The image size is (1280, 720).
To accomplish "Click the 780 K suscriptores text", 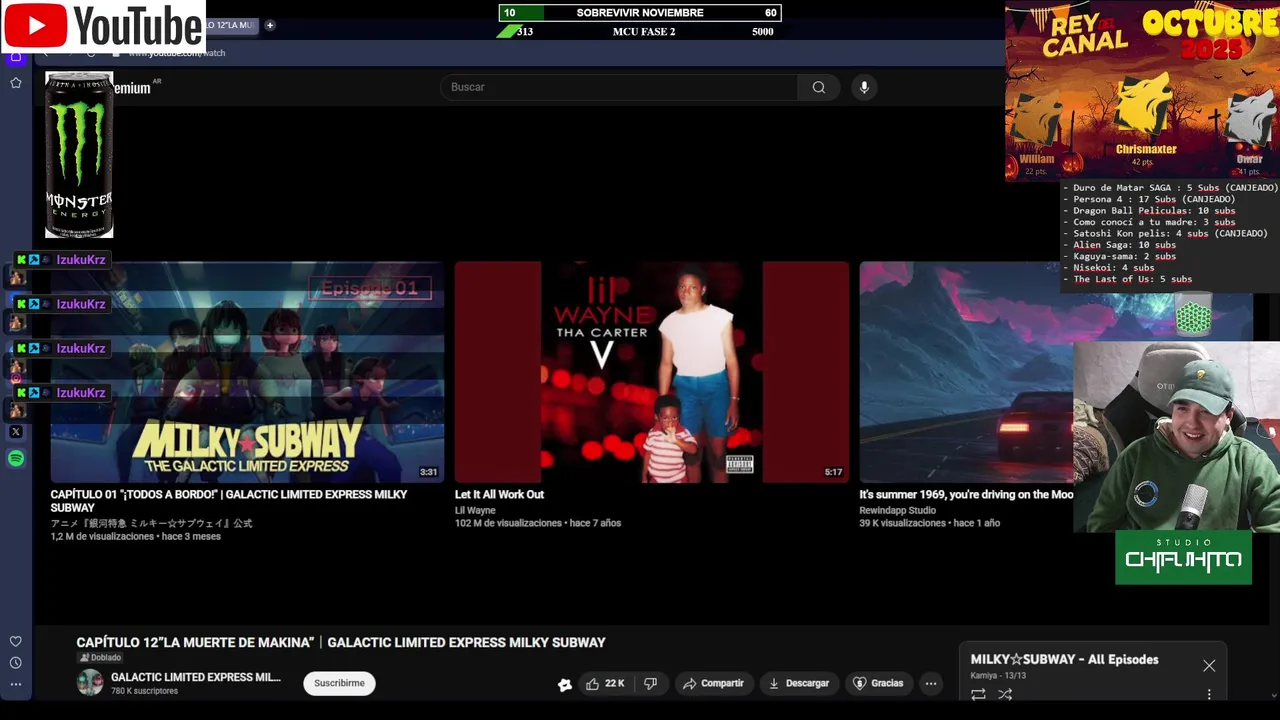I will (x=144, y=691).
